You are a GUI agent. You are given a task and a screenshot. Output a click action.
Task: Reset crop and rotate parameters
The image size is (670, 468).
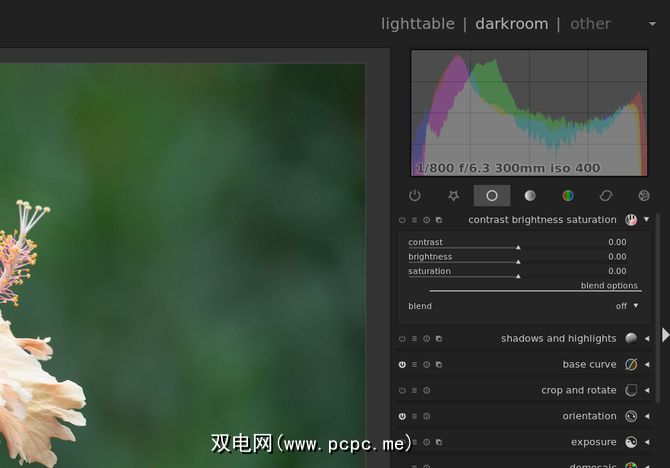426,390
